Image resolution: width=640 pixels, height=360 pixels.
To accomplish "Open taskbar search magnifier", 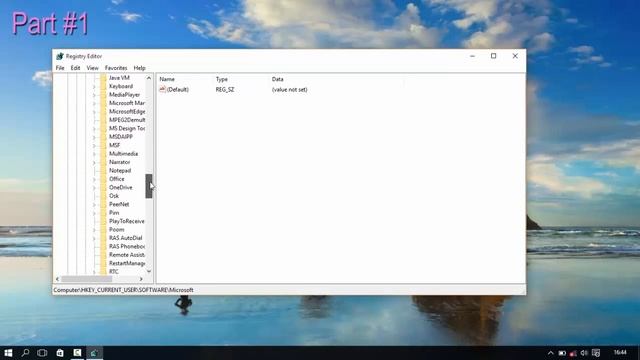I will (x=25, y=353).
